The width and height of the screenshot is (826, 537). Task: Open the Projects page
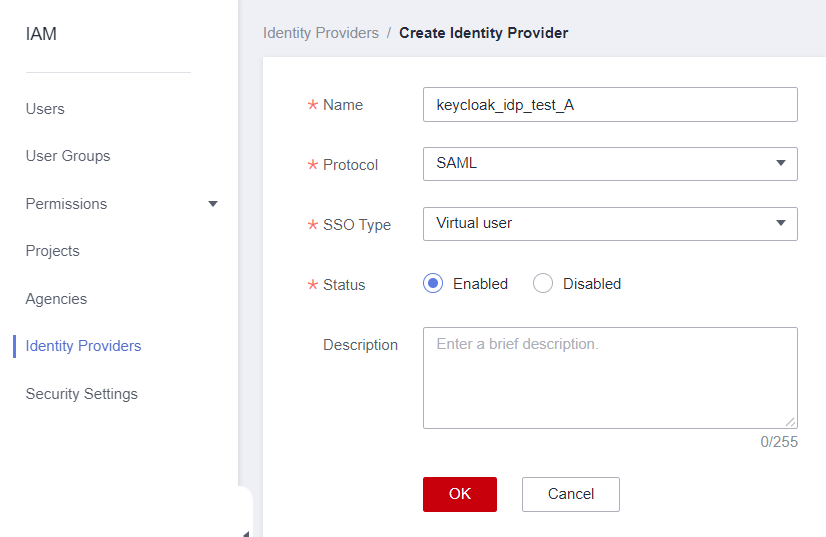(52, 251)
